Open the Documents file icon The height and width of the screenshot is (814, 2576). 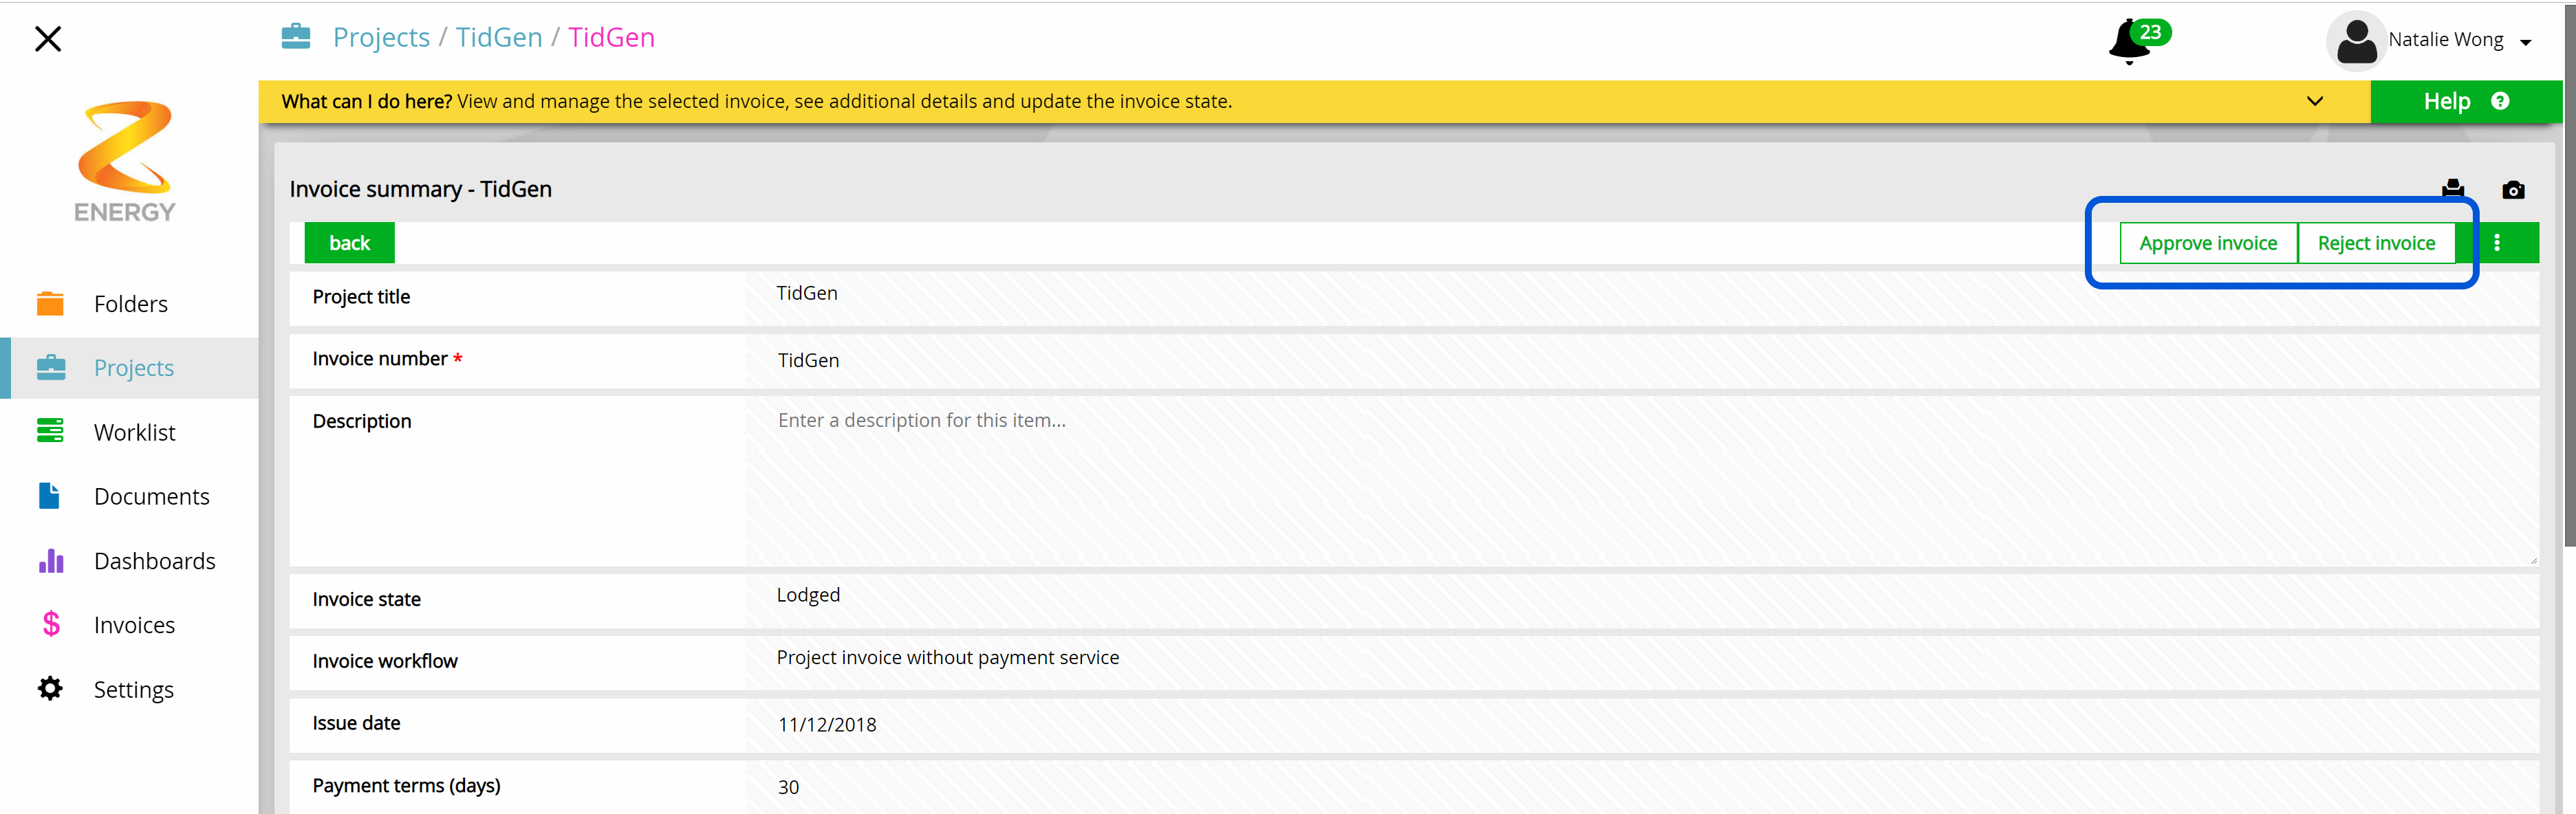tap(49, 496)
